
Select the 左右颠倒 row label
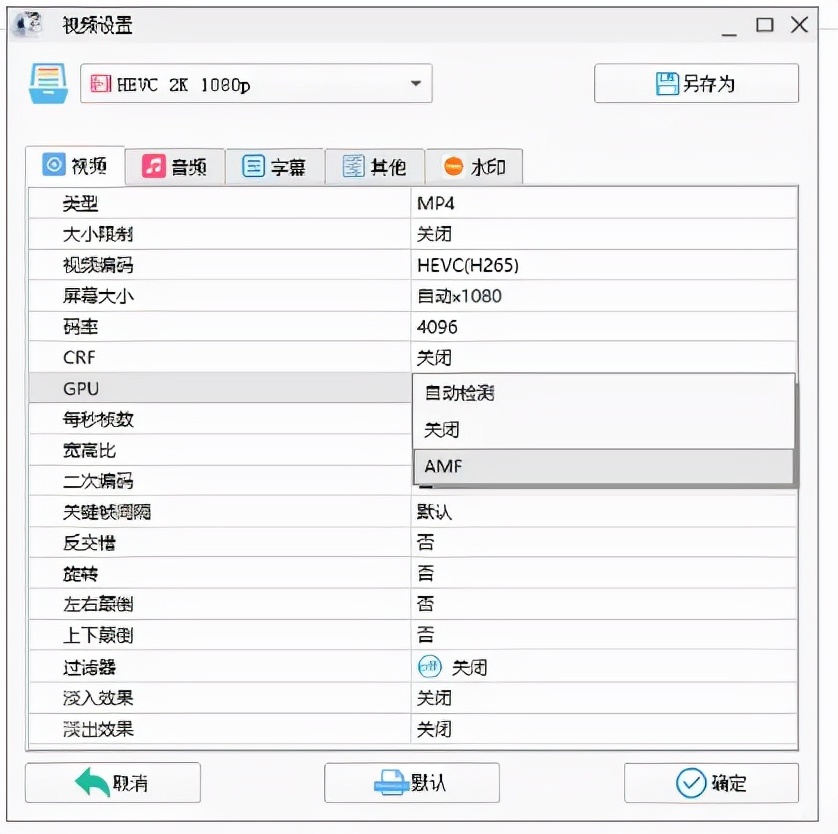pos(98,604)
